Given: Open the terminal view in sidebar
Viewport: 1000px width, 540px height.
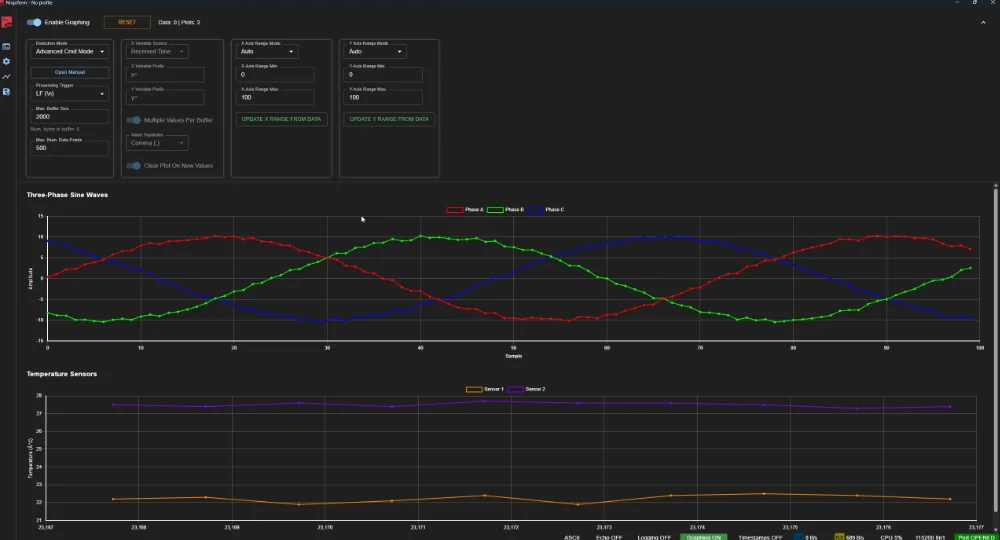Looking at the screenshot, I should tap(6, 46).
